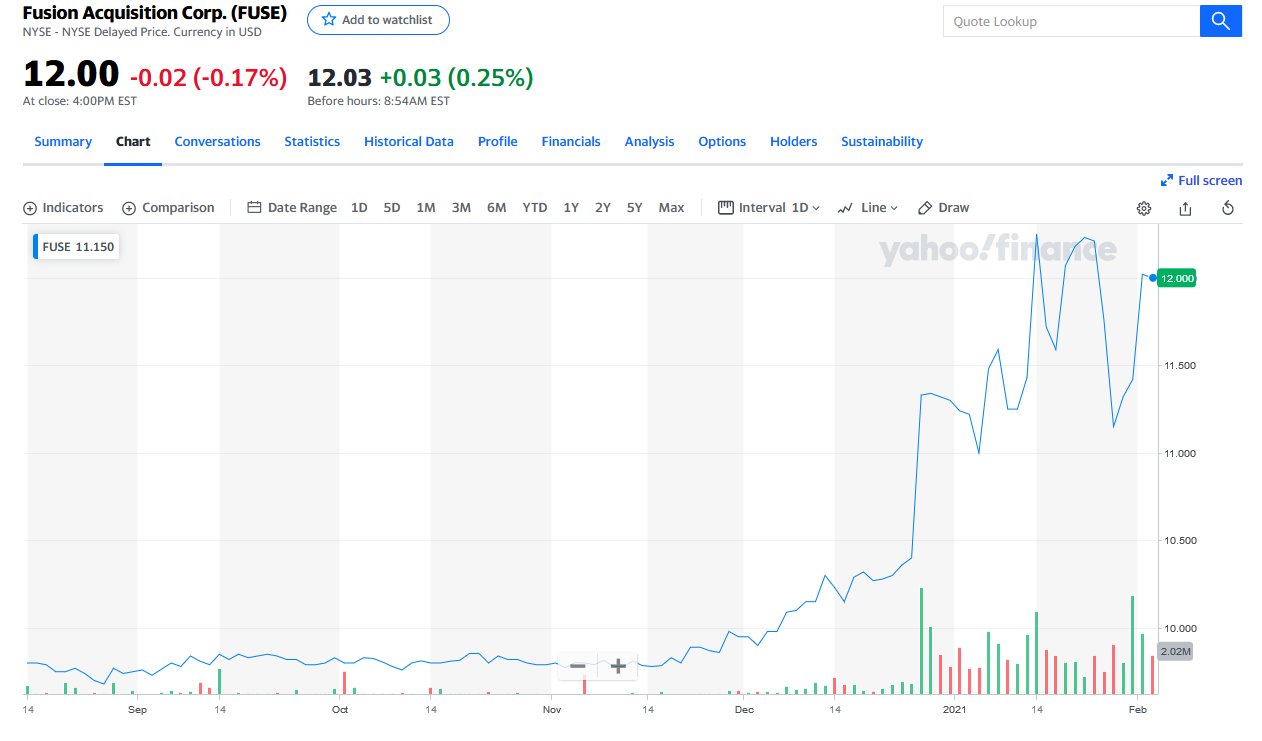The width and height of the screenshot is (1262, 741).
Task: Set range to 2Y
Action: click(x=603, y=208)
